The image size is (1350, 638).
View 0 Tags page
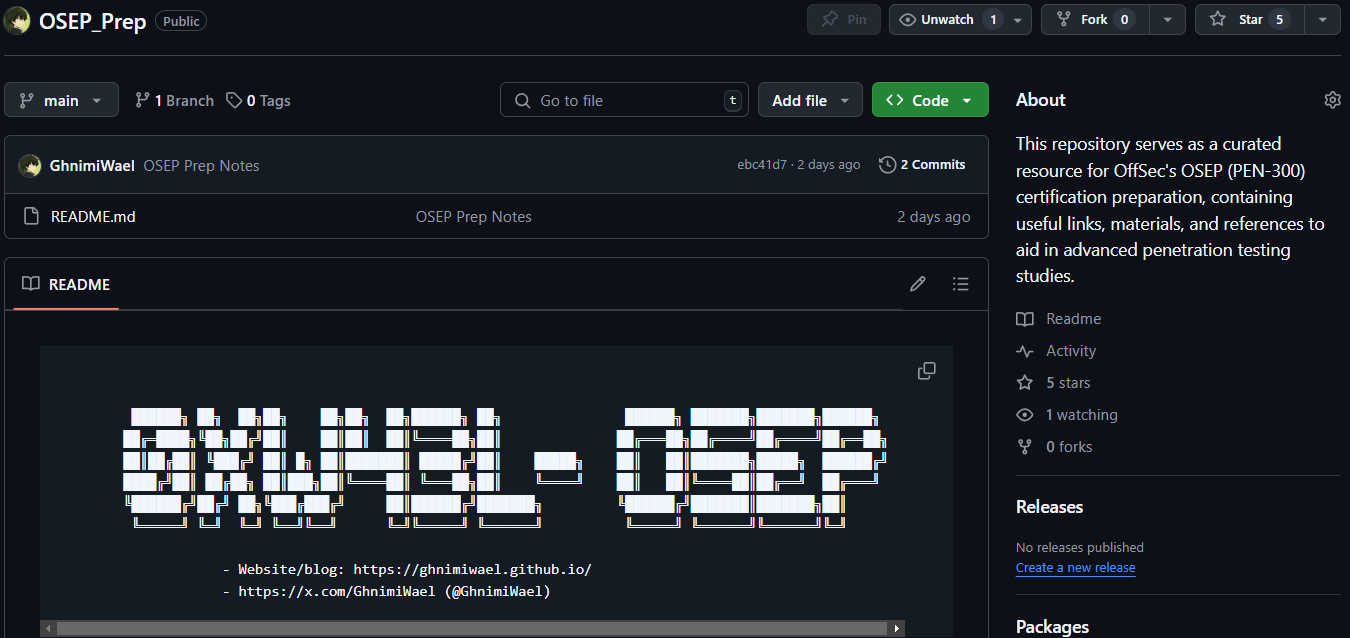click(258, 101)
